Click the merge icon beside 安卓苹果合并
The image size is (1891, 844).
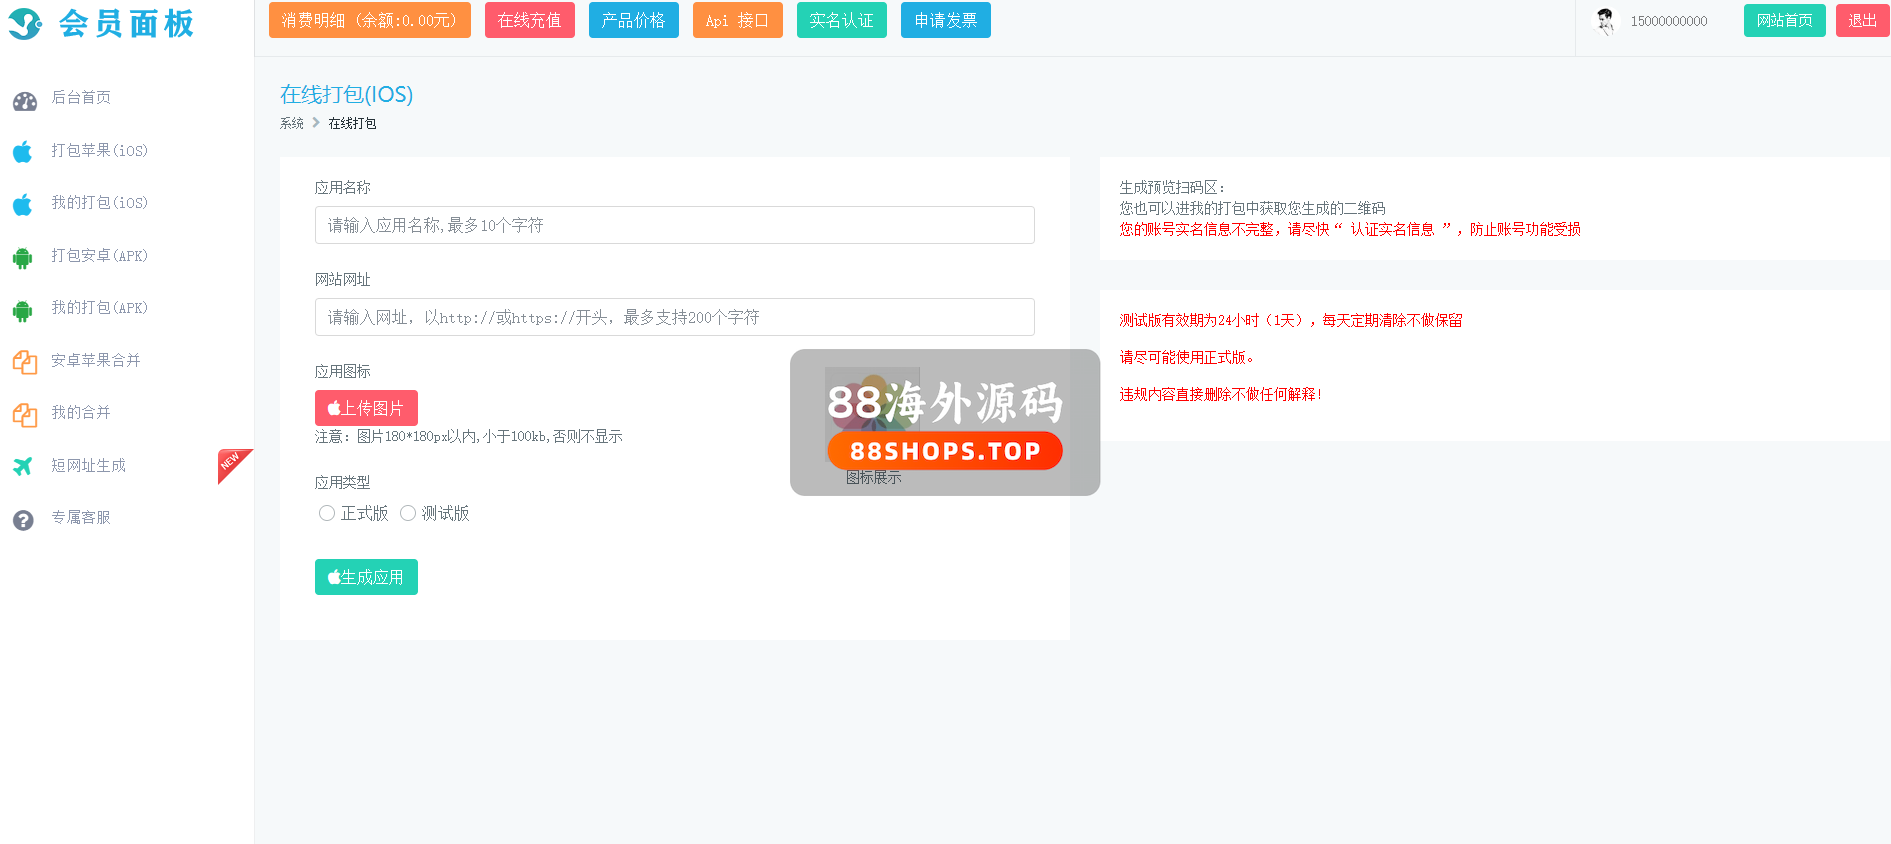(24, 362)
